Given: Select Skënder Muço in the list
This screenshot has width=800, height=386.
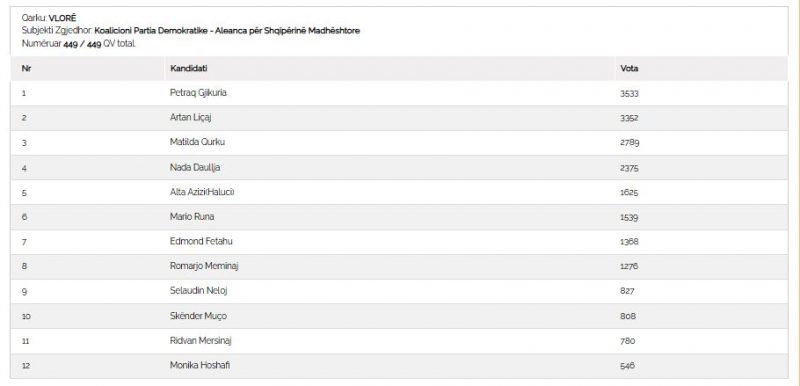Looking at the screenshot, I should coord(198,316).
